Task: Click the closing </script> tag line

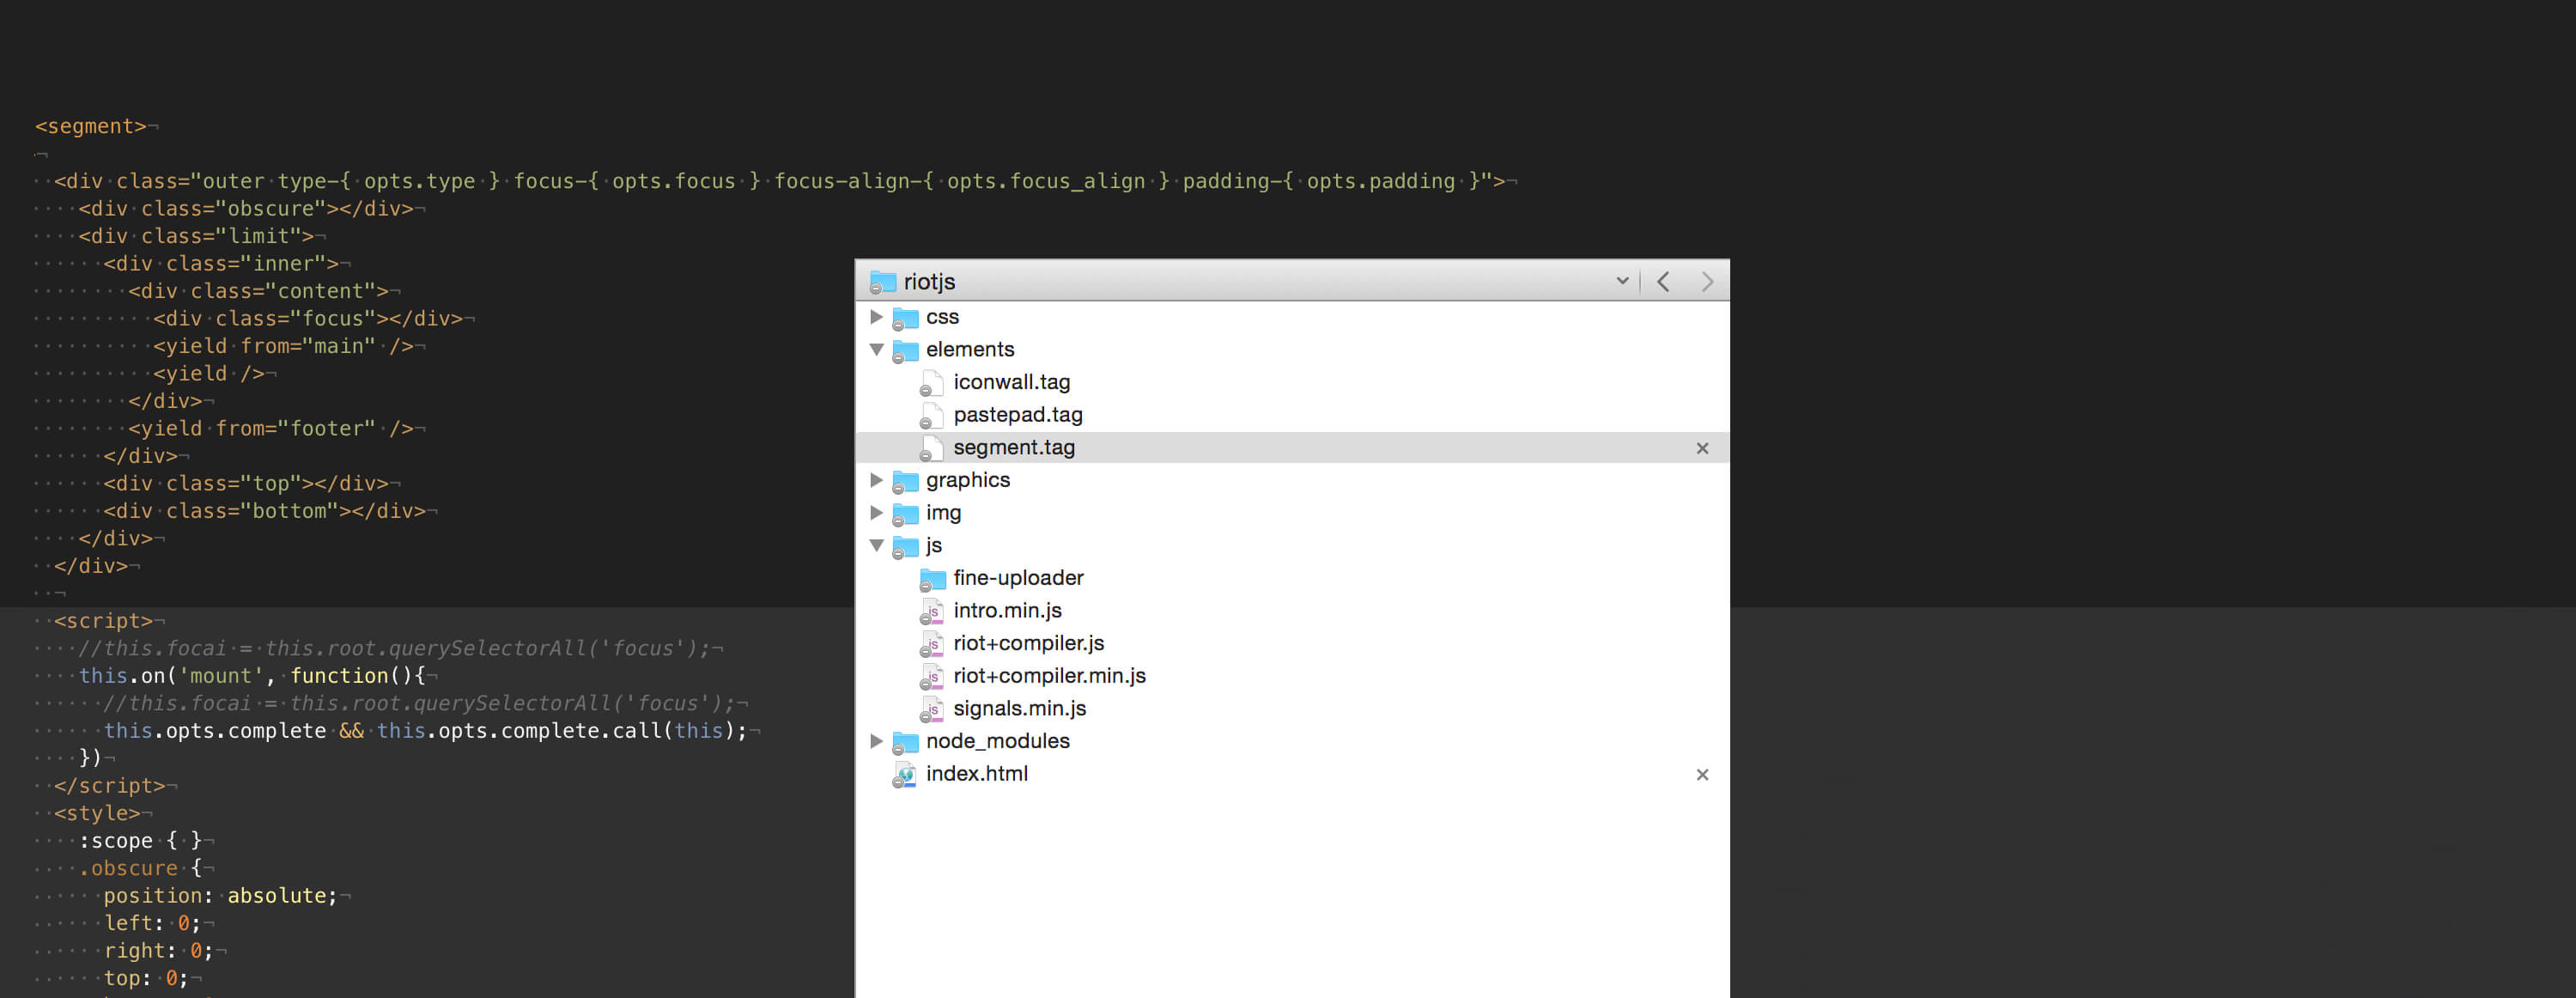Action: pyautogui.click(x=110, y=786)
